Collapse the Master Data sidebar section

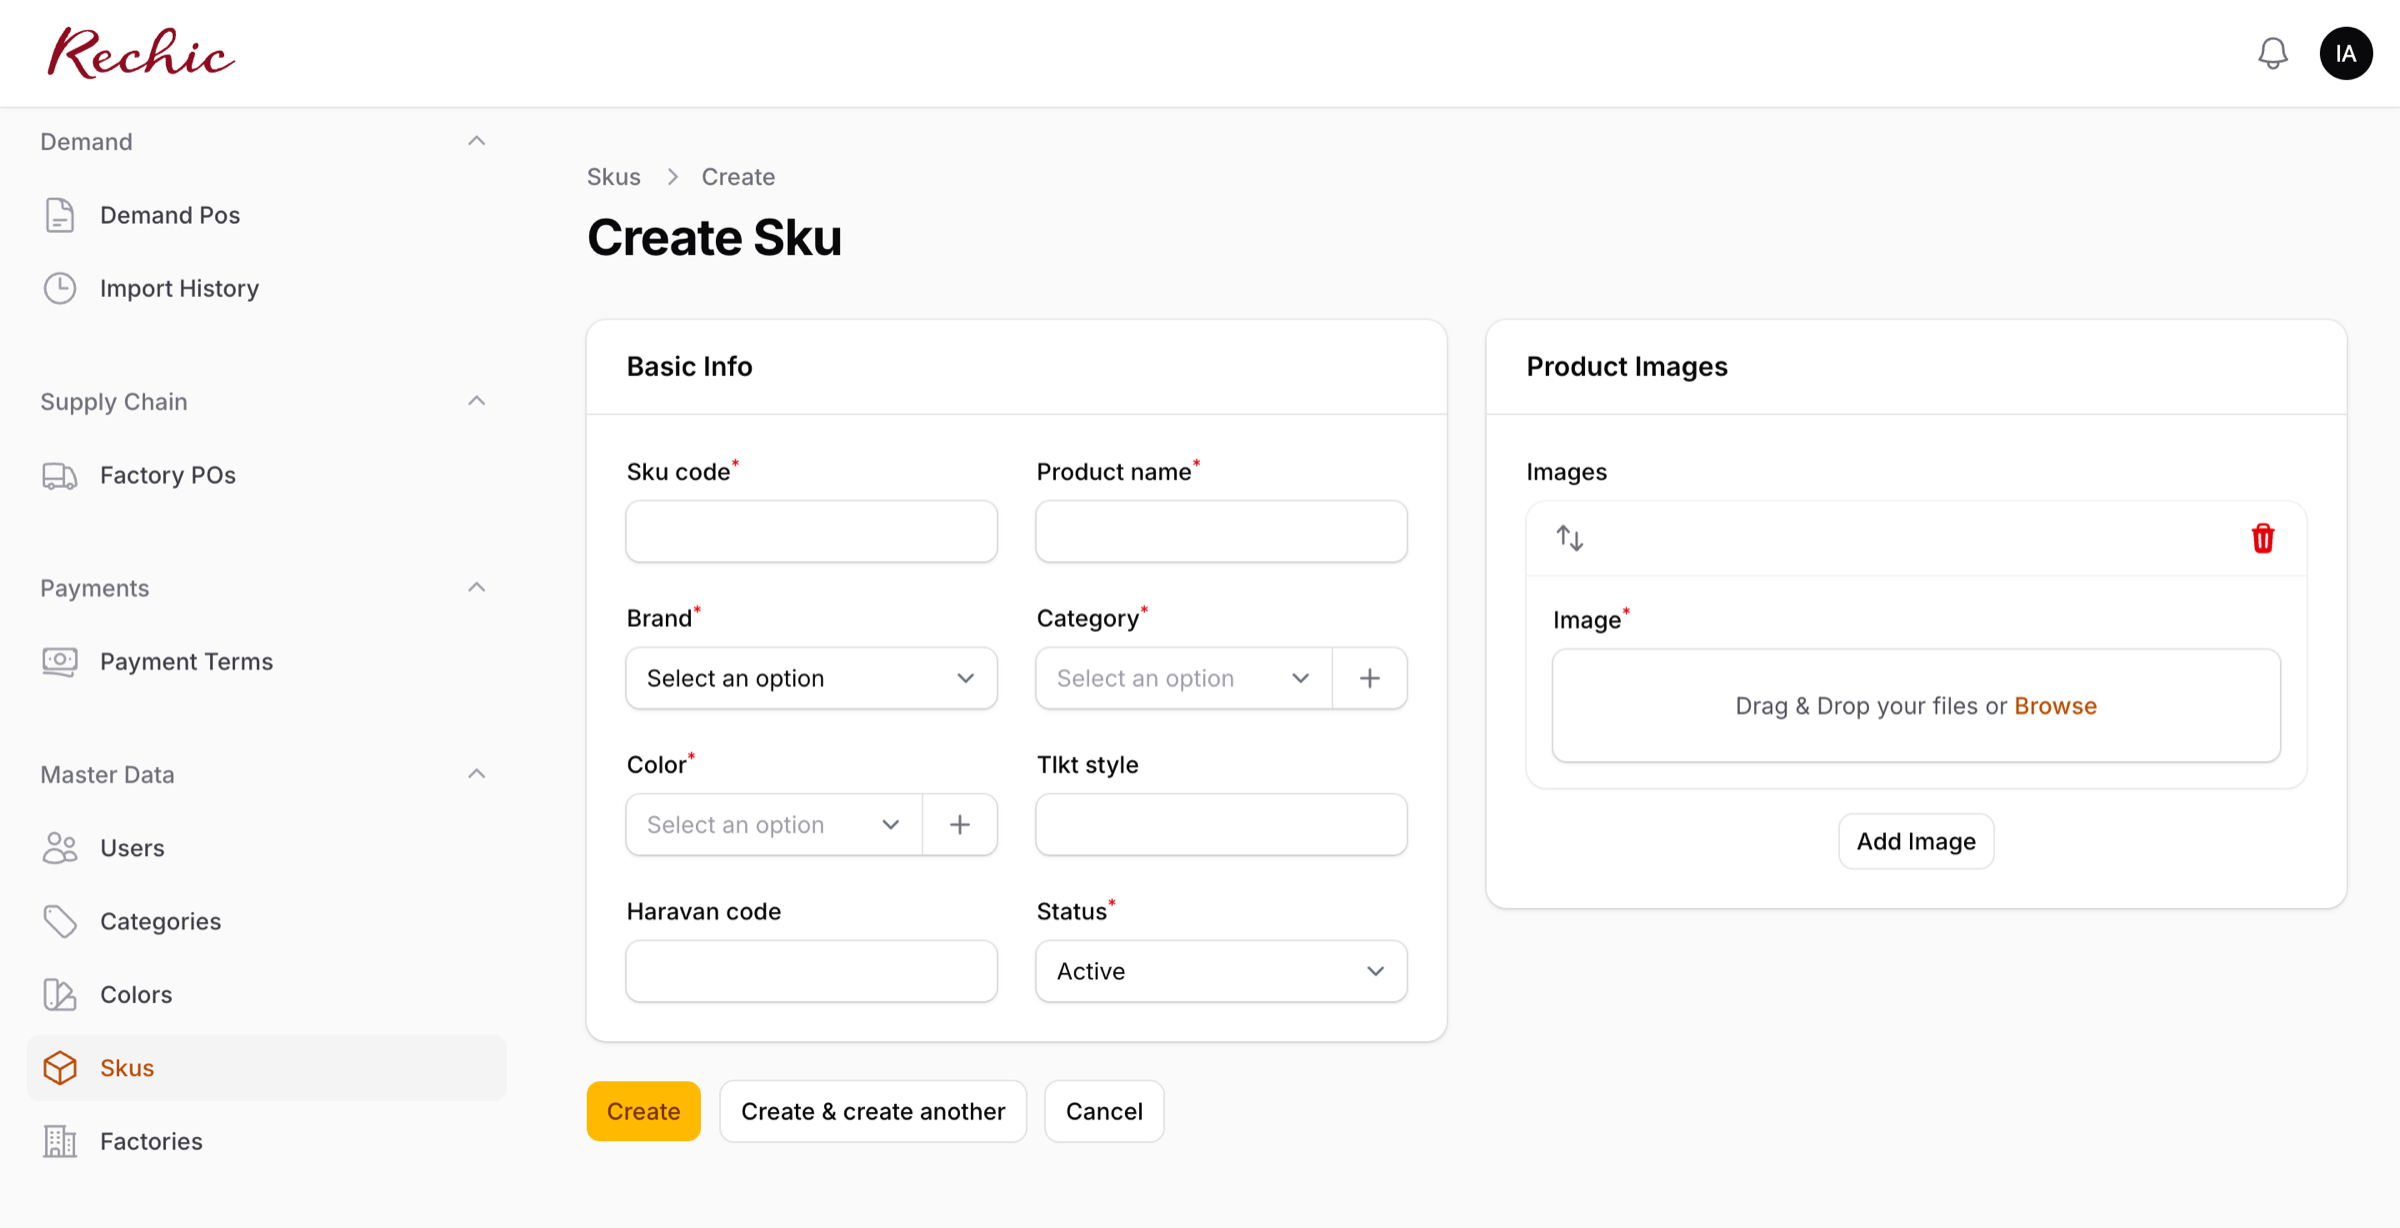476,774
